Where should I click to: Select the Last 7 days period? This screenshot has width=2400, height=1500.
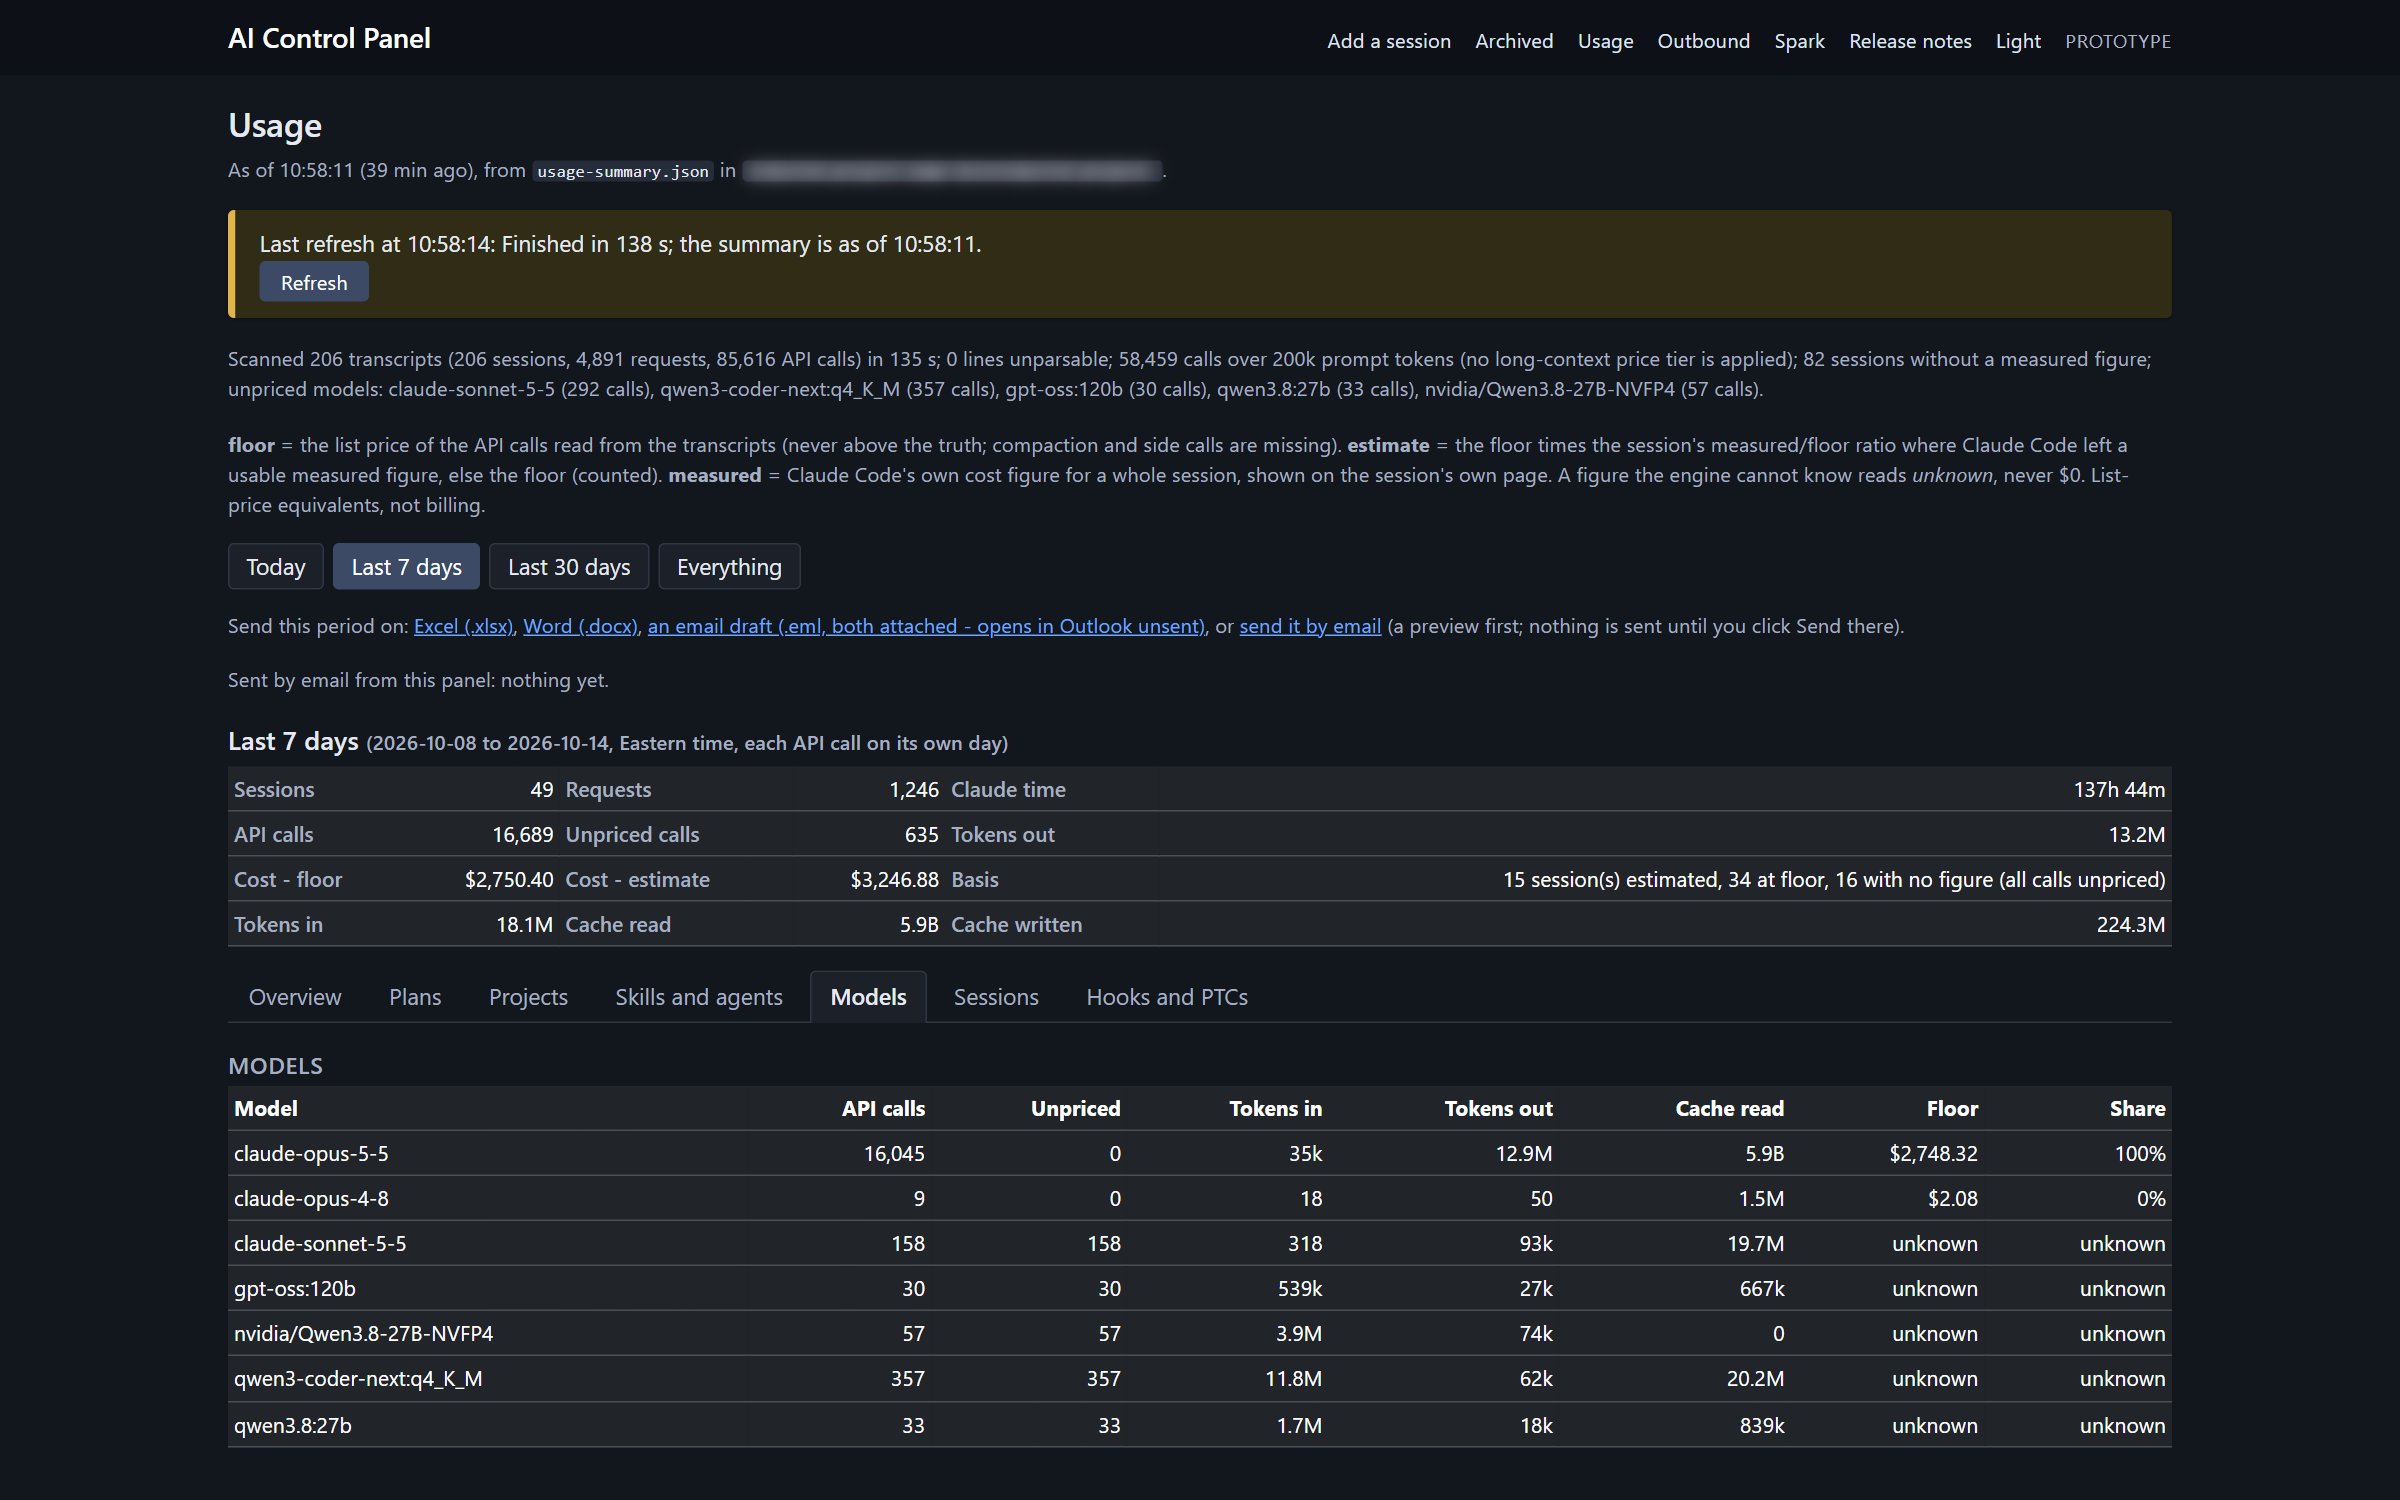click(x=406, y=567)
